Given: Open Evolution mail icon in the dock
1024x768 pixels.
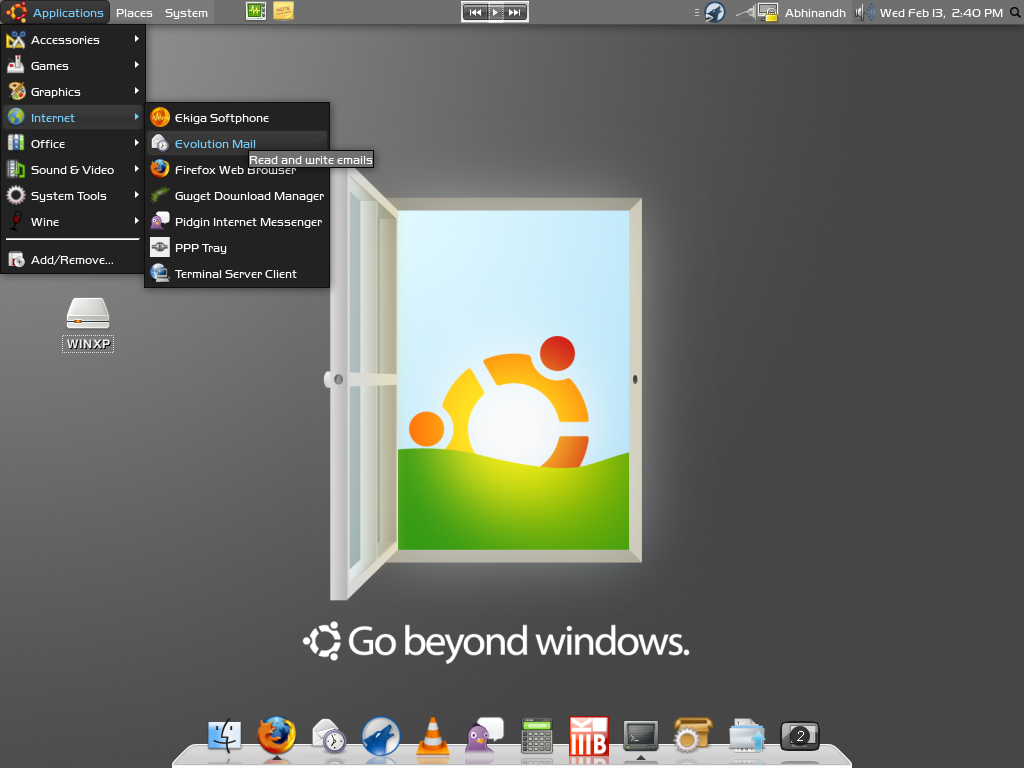Looking at the screenshot, I should coord(328,737).
